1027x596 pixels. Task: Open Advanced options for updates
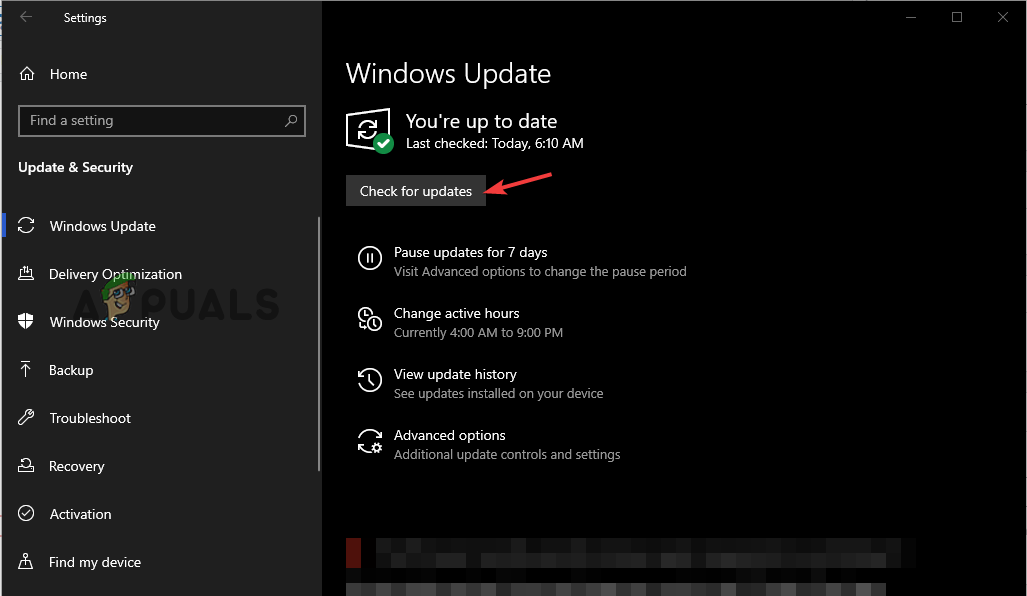[449, 435]
